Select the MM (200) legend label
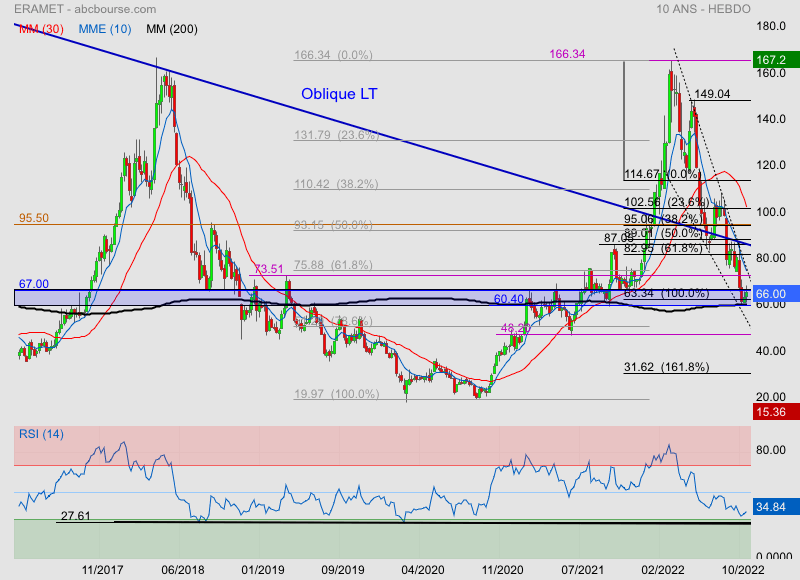Screen dimensions: 800x580 [x=171, y=29]
